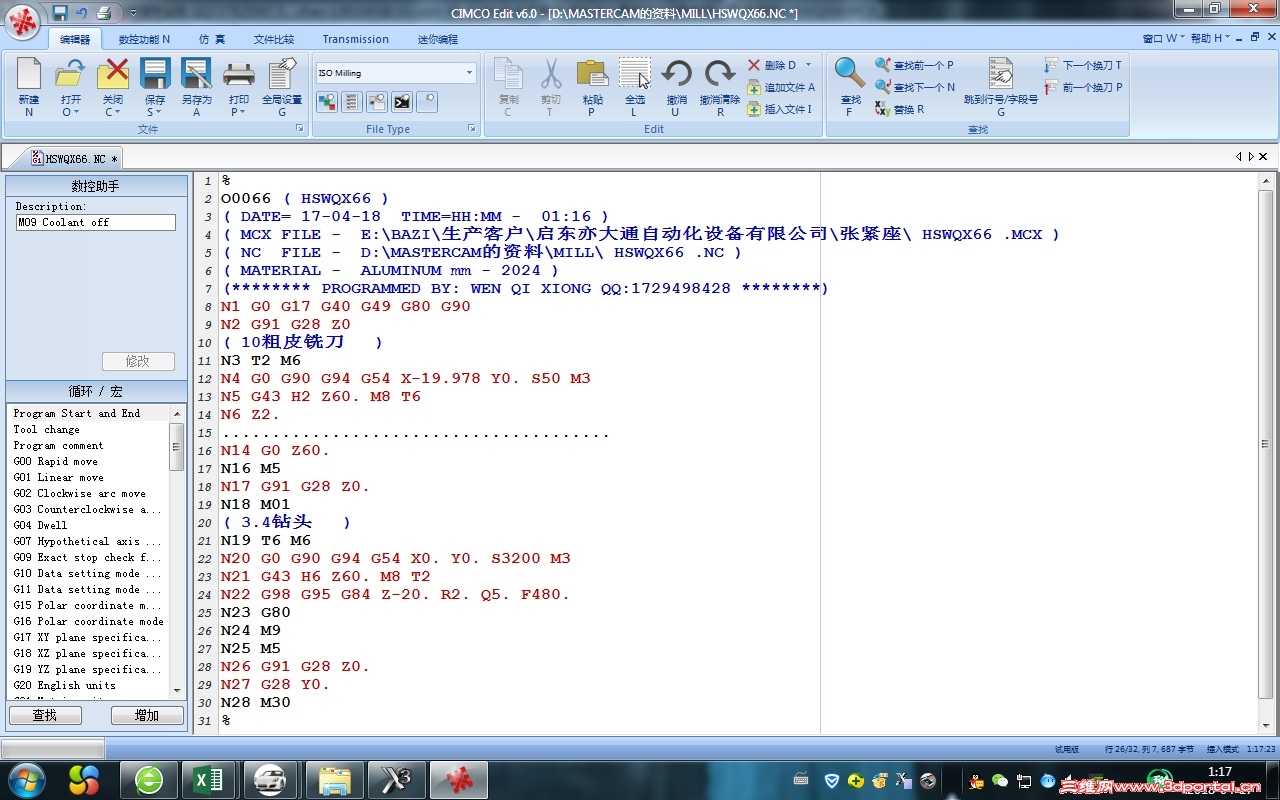Image resolution: width=1280 pixels, height=800 pixels.
Task: Click the 新建 (New) file icon
Action: click(29, 74)
